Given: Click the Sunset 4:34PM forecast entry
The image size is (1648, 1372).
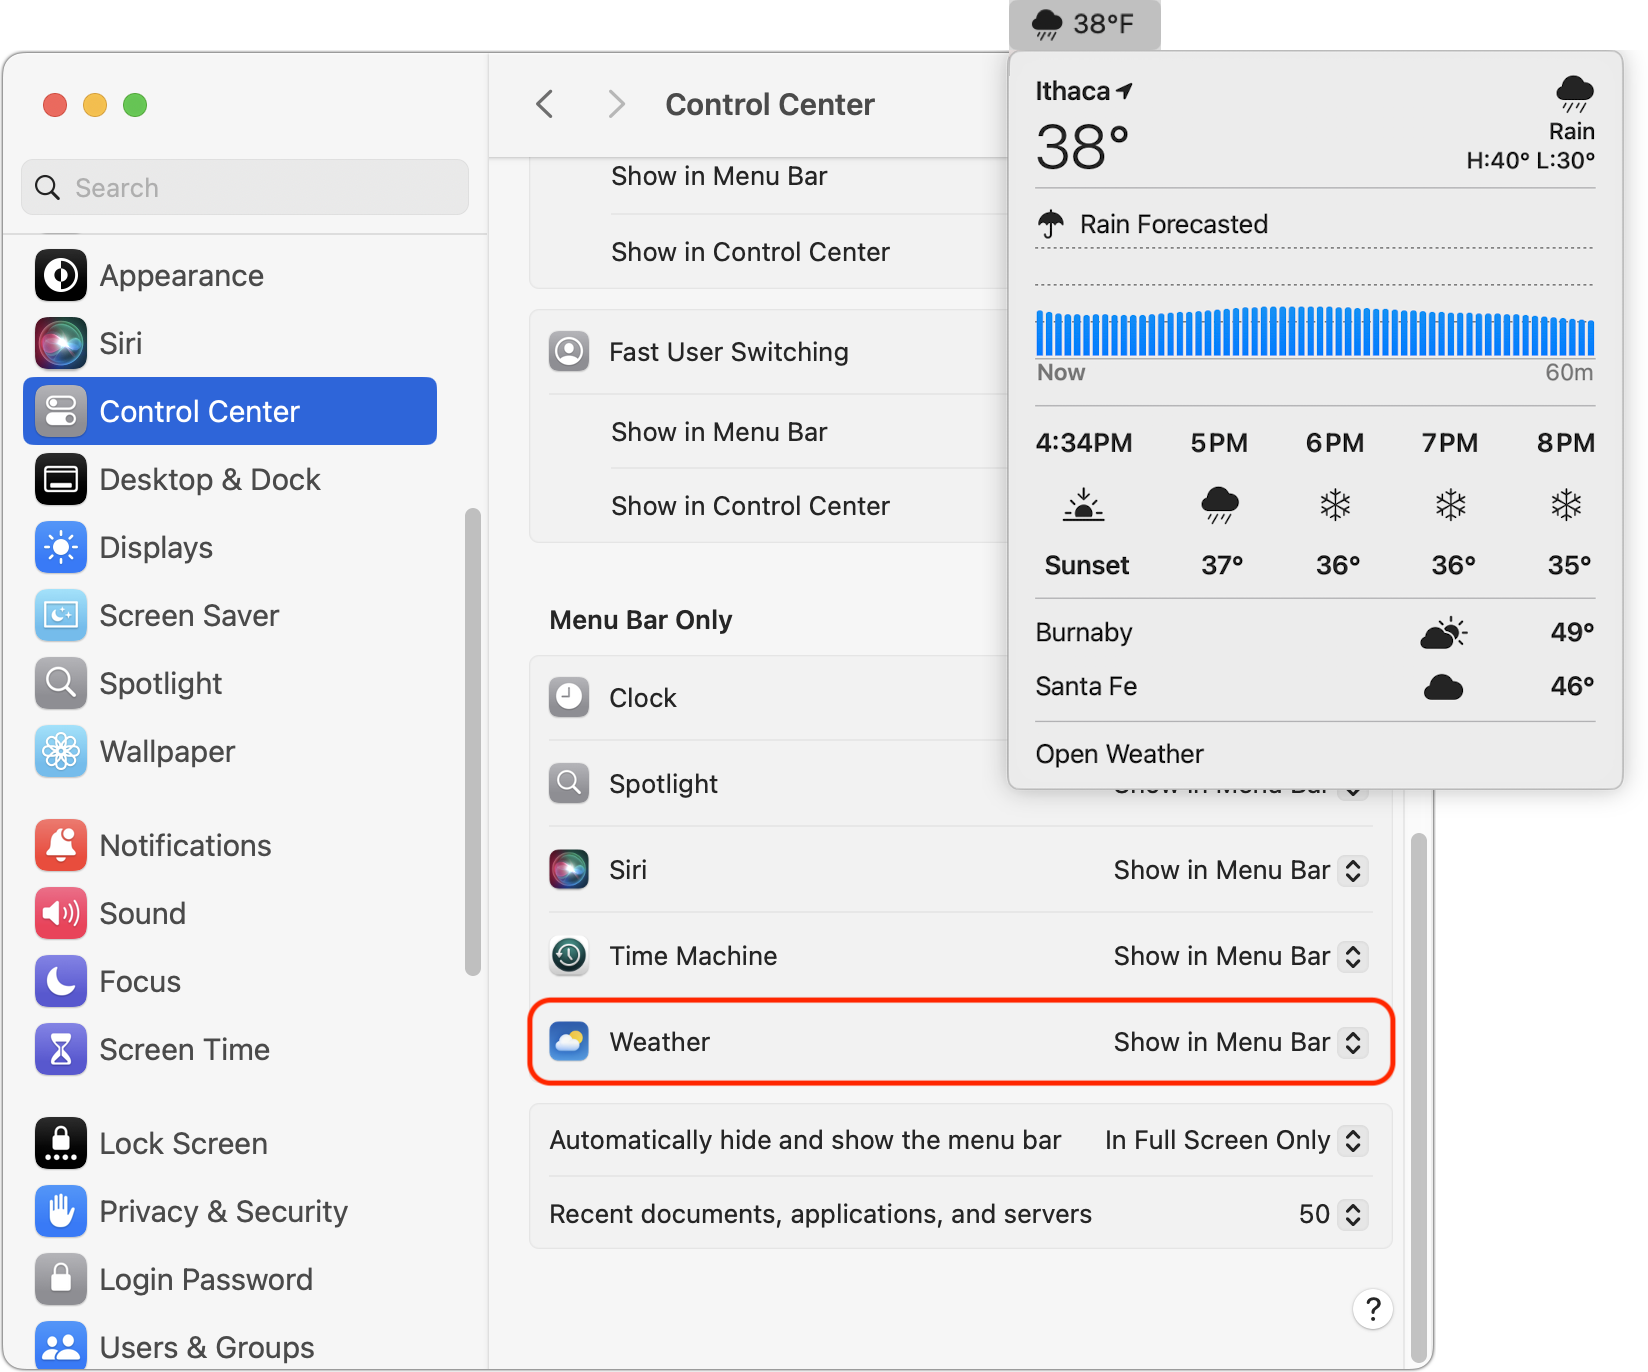Looking at the screenshot, I should point(1085,504).
